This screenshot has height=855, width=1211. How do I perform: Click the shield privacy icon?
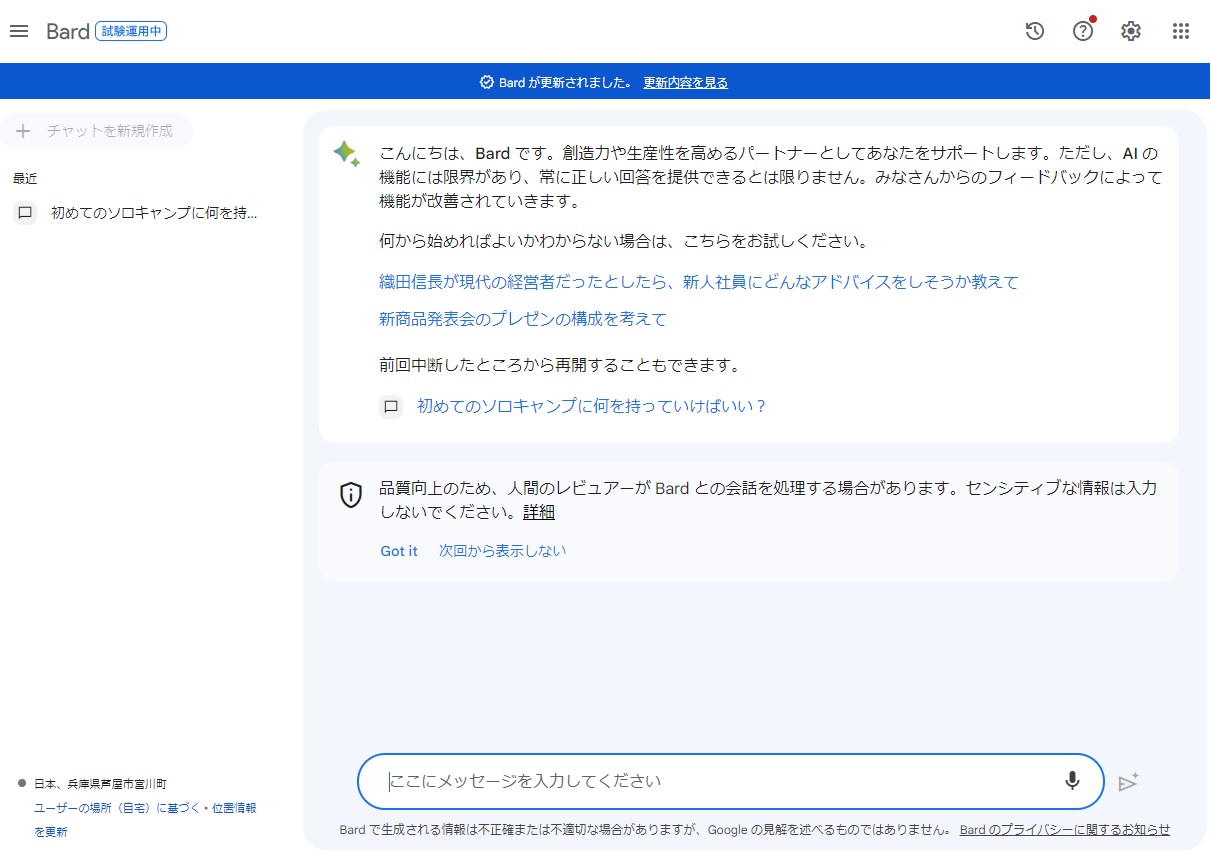pos(351,495)
